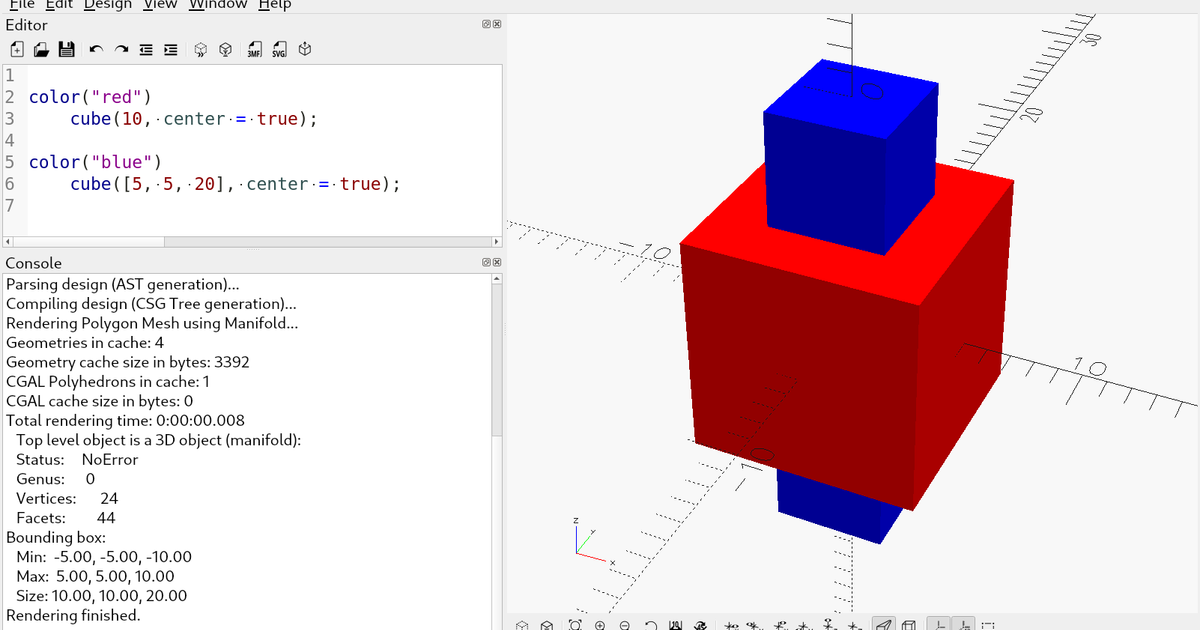Open an existing SCAD file
Viewport: 1200px width, 630px height.
[x=41, y=48]
